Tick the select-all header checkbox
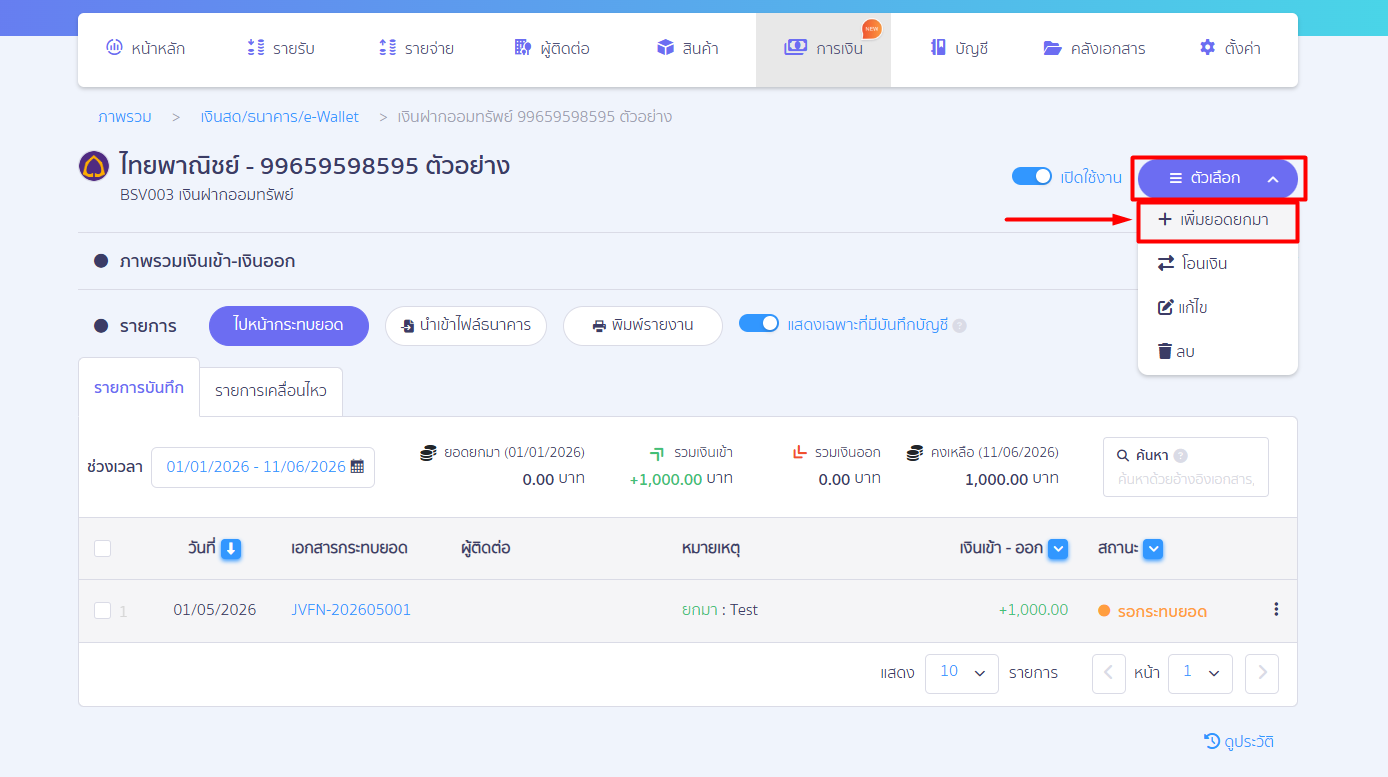1388x777 pixels. tap(102, 548)
